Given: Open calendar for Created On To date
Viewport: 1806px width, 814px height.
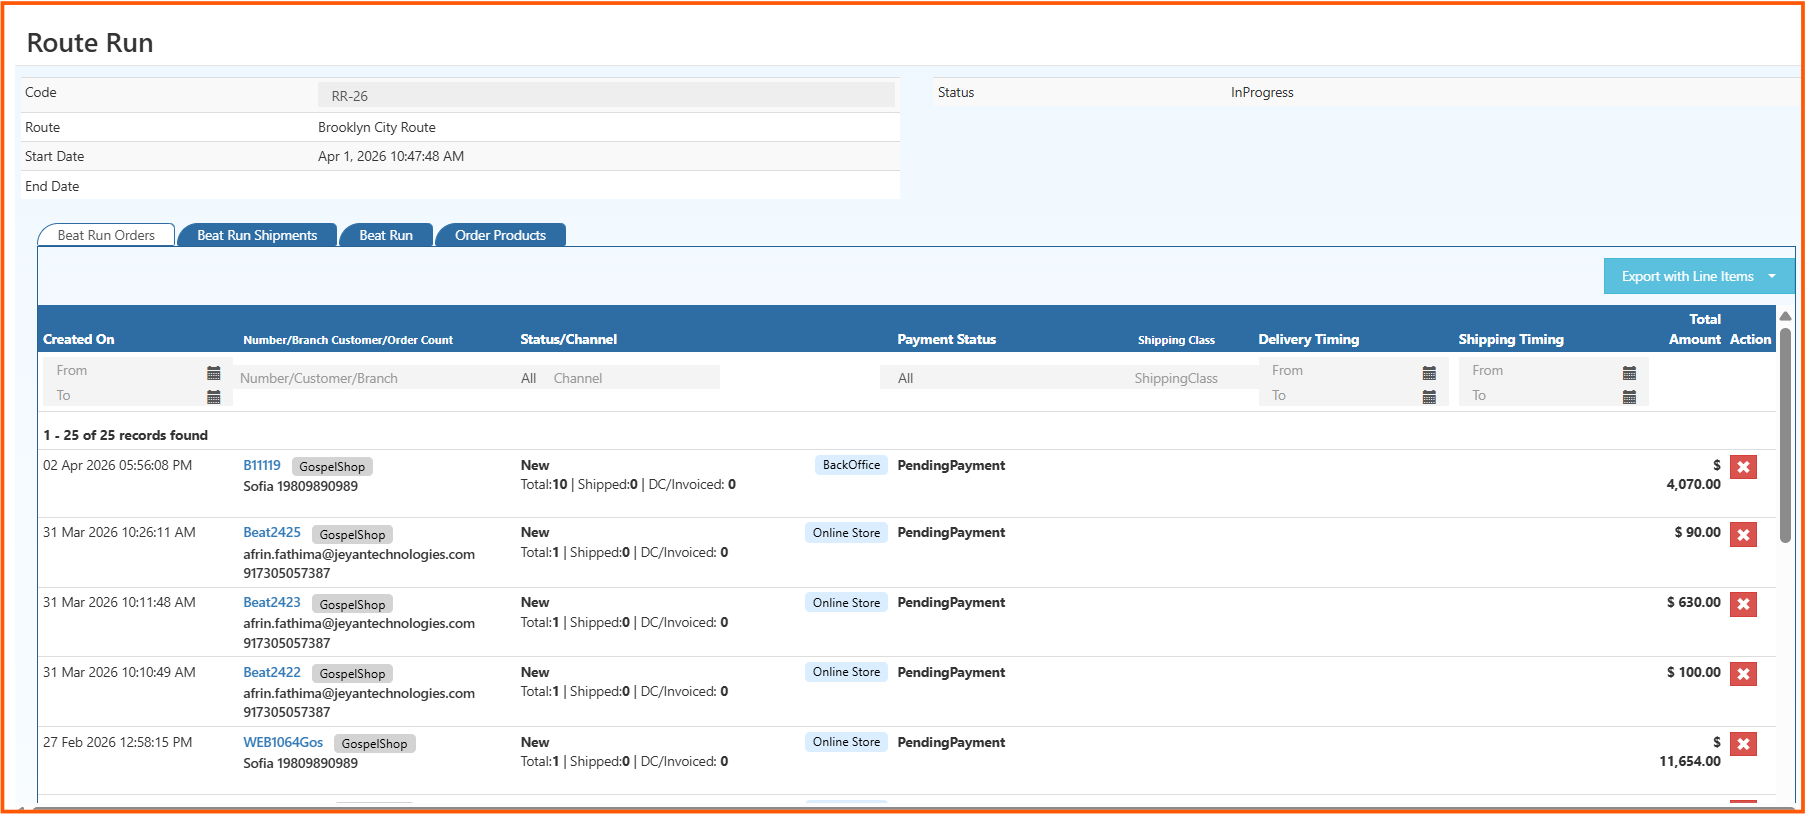Looking at the screenshot, I should click(213, 397).
